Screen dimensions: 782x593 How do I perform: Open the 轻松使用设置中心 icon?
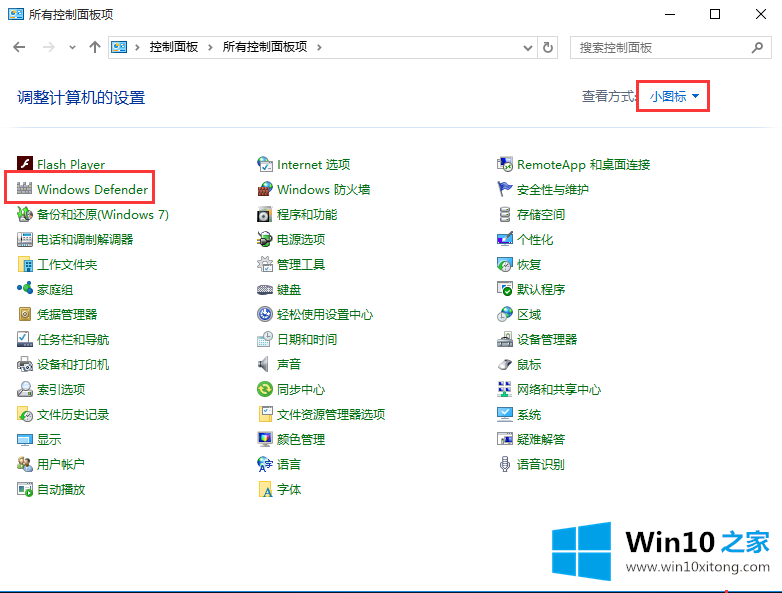tap(264, 314)
